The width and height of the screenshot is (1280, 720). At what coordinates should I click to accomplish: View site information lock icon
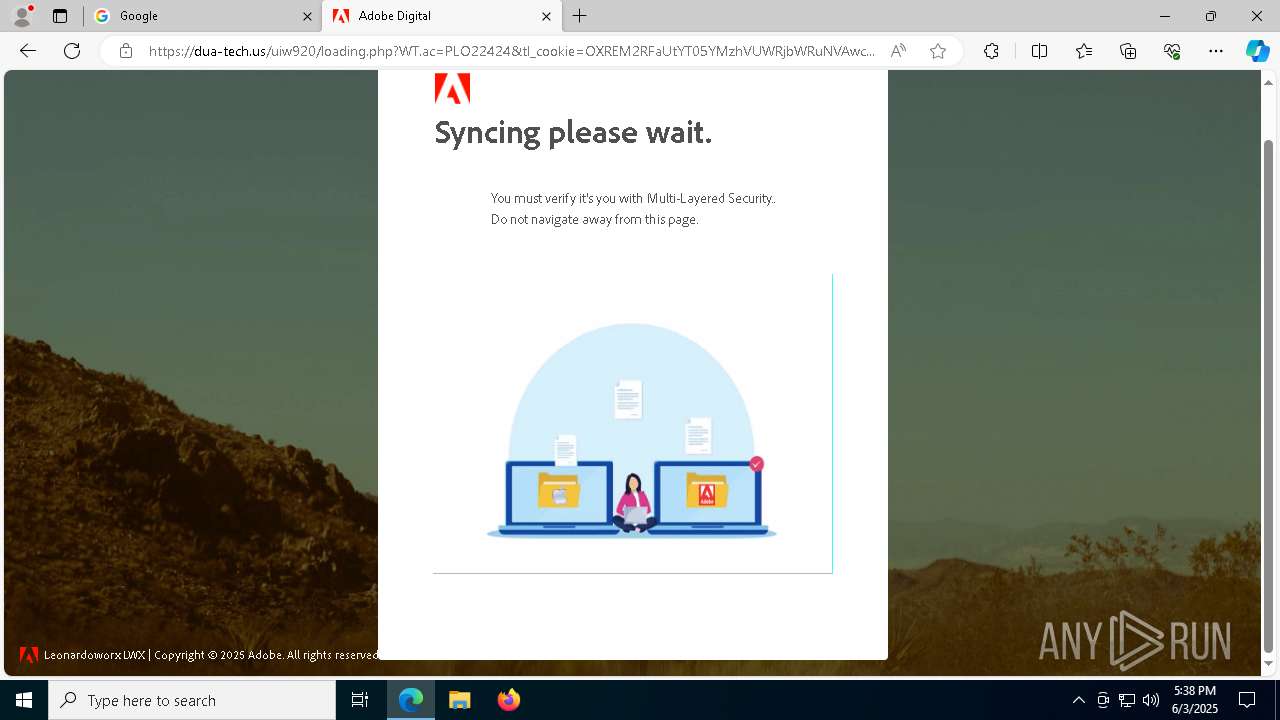(125, 51)
